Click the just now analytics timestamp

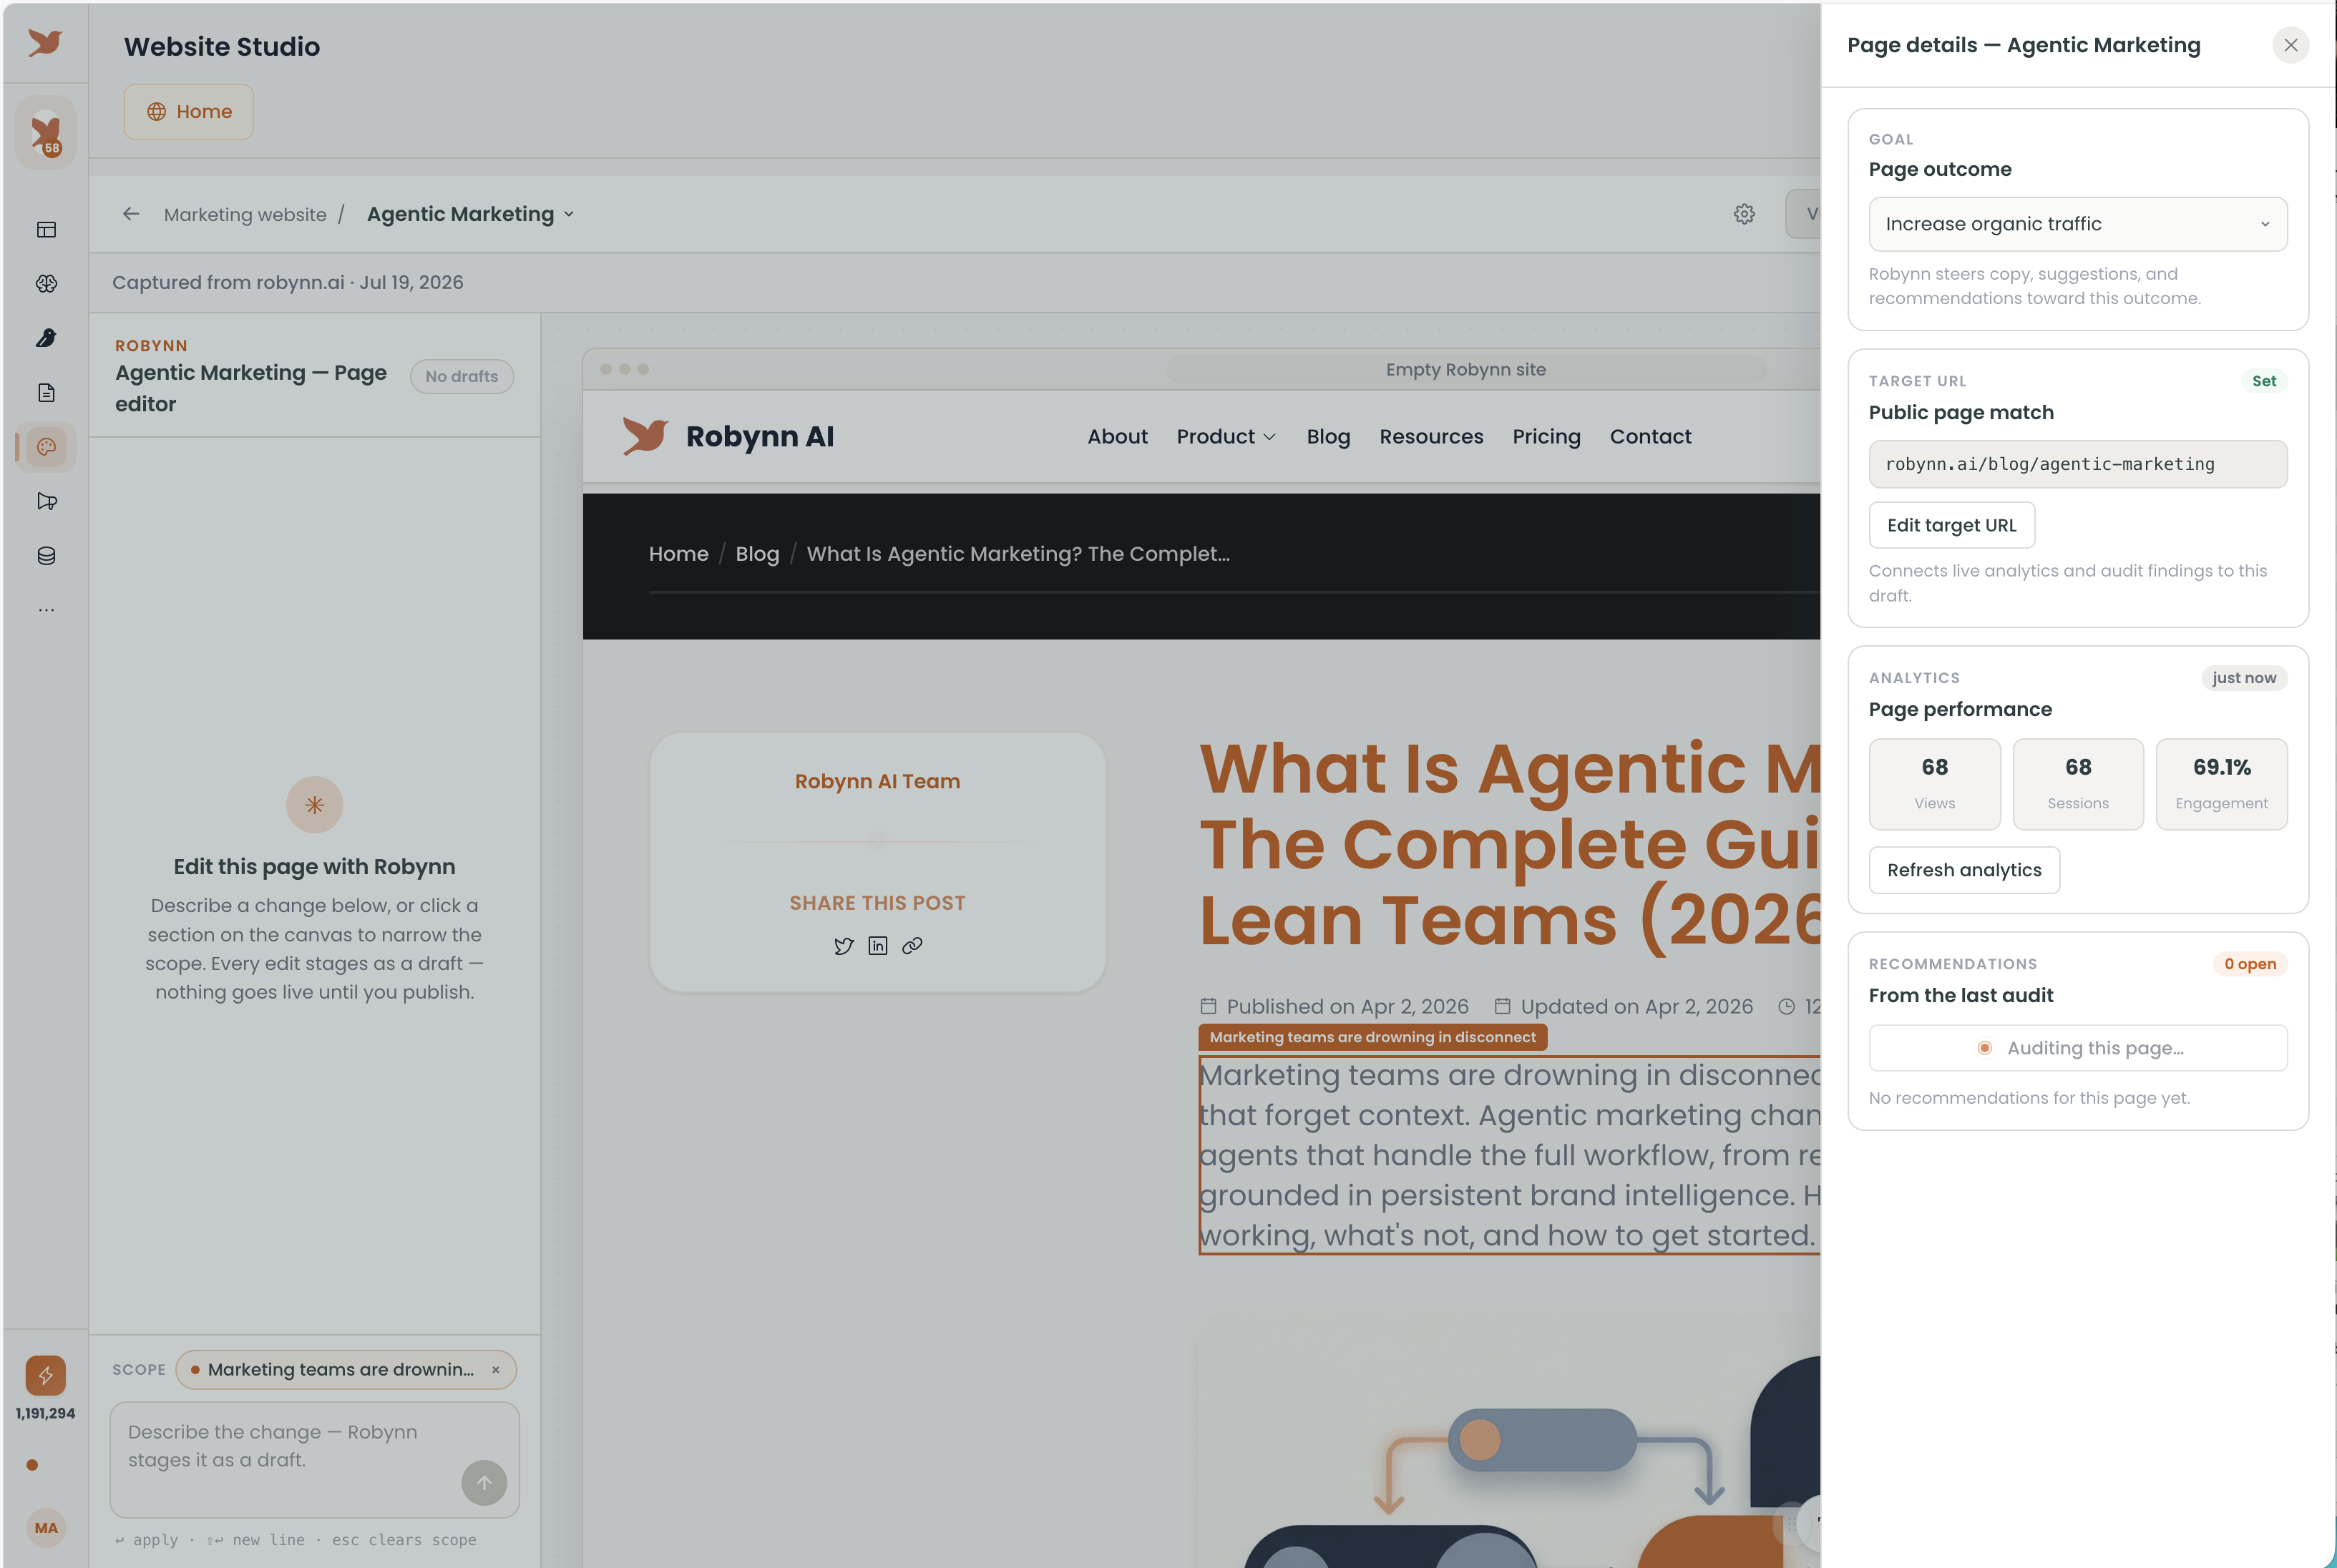(x=2244, y=678)
